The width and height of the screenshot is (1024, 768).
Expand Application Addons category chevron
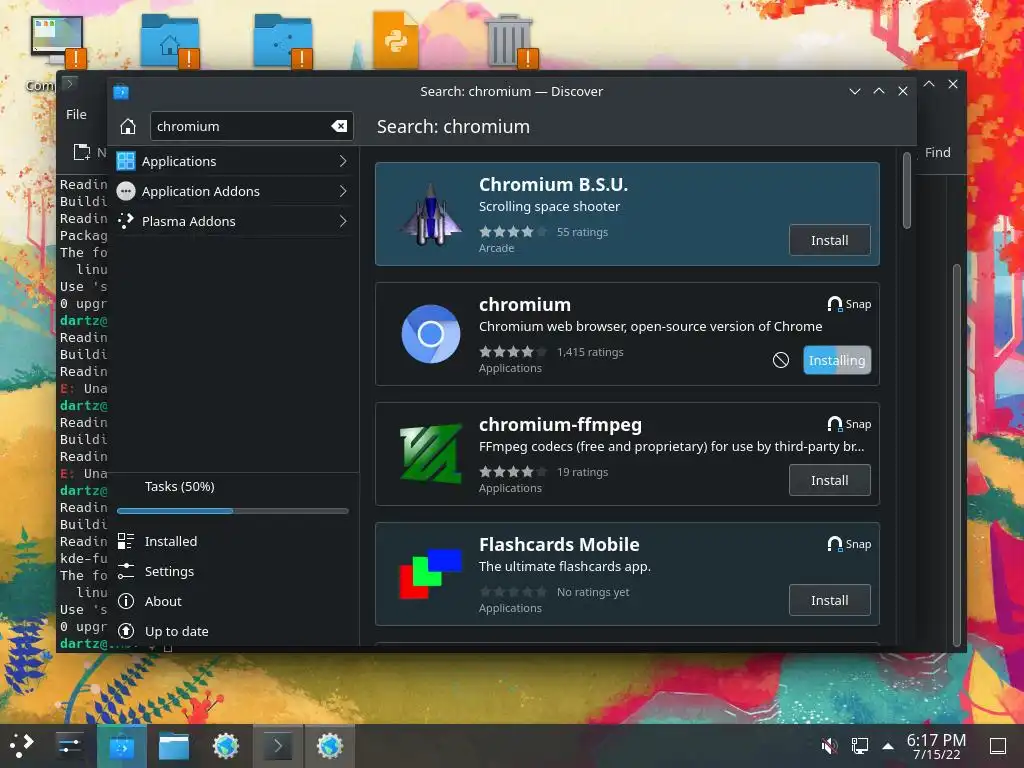343,191
